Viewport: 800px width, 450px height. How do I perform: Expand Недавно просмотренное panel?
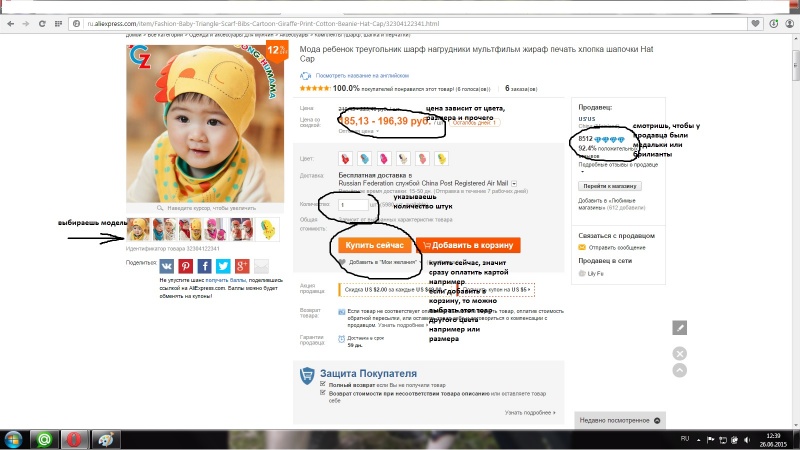pos(620,420)
